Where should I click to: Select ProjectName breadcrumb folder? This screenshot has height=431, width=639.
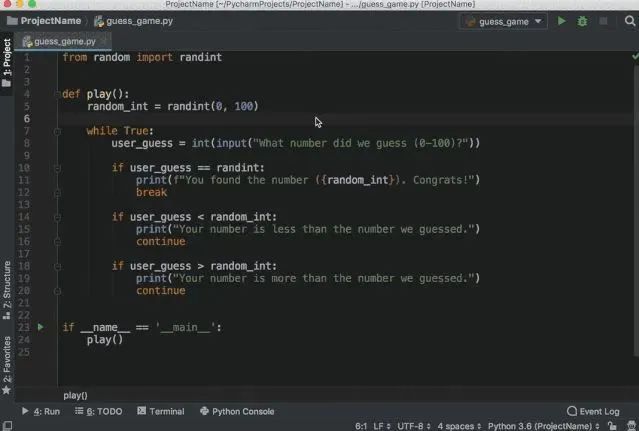44,21
